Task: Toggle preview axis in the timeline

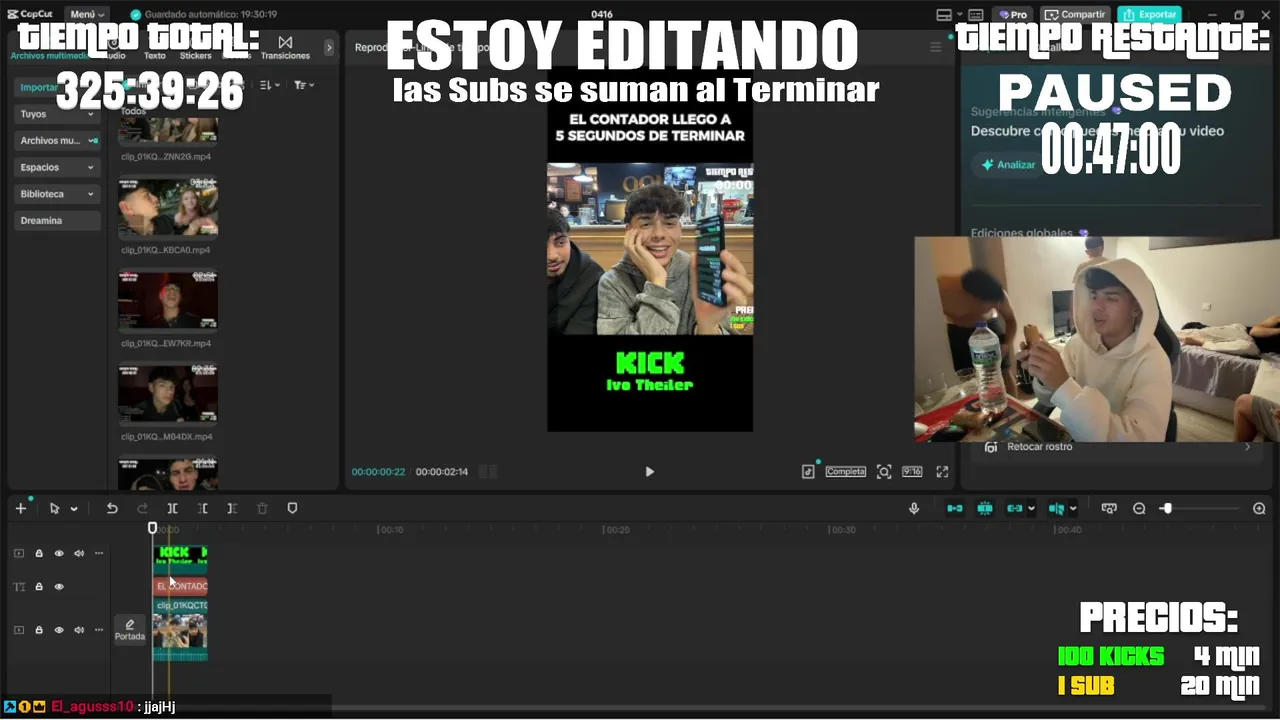Action: point(1057,508)
